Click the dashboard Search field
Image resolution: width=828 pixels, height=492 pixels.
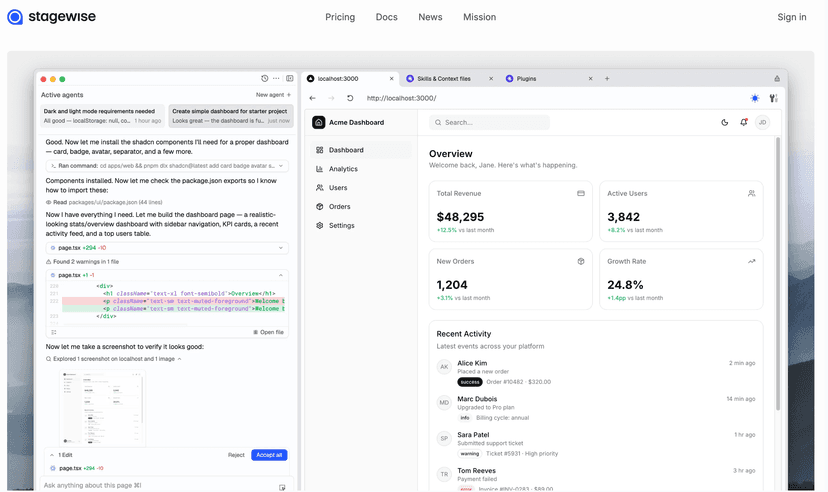point(490,122)
